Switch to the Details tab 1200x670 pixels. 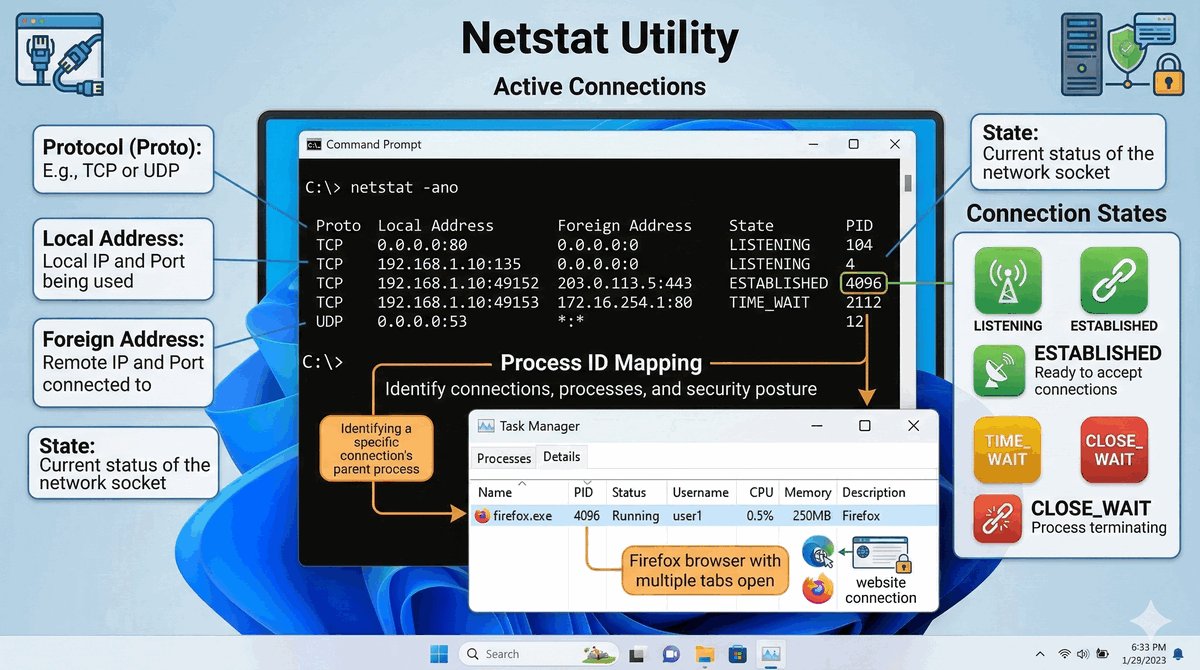click(x=561, y=457)
